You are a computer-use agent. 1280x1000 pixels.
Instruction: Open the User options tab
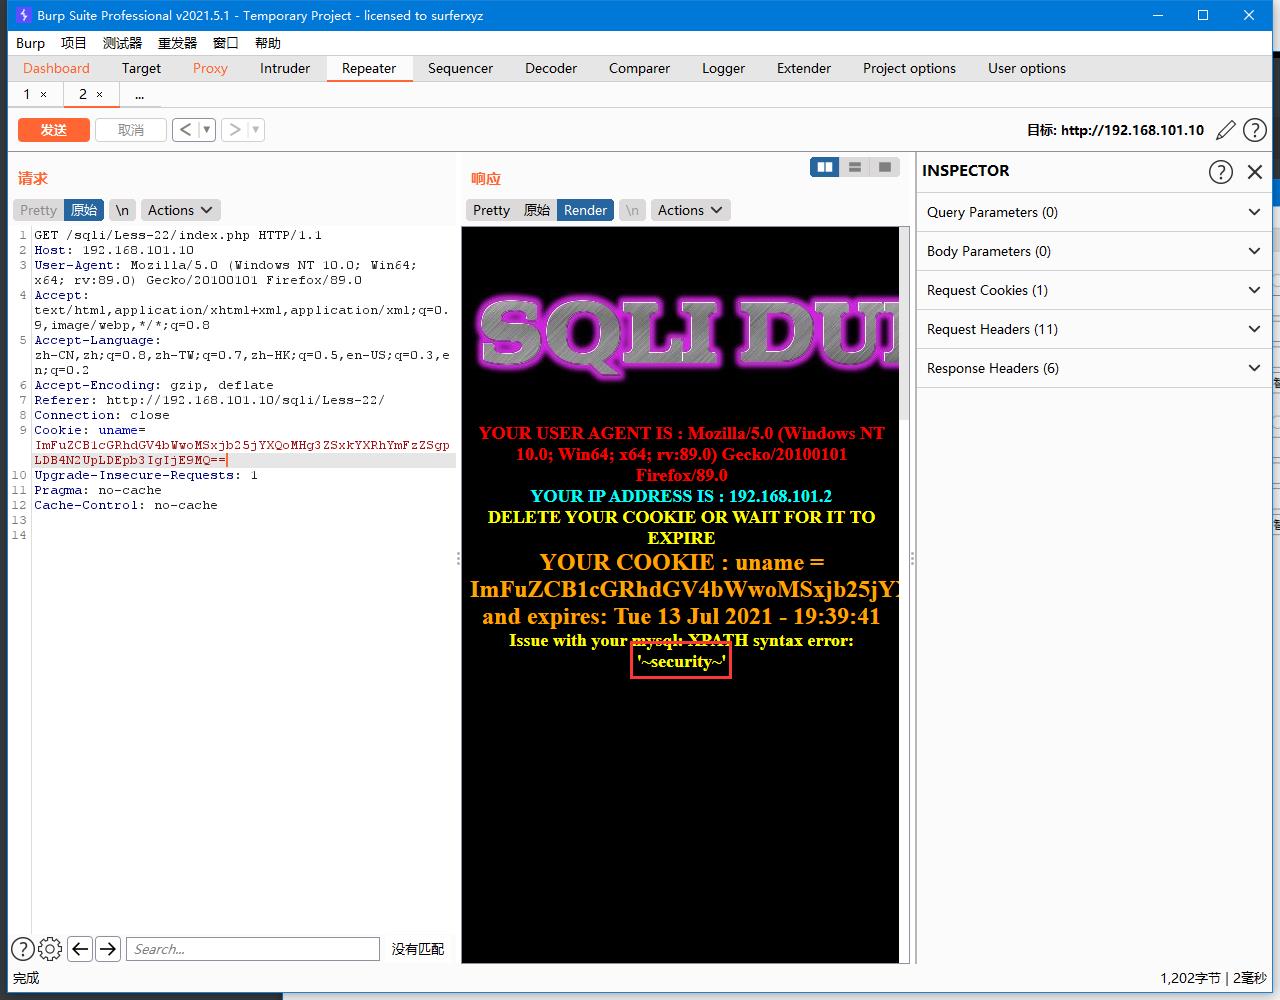coord(1027,68)
